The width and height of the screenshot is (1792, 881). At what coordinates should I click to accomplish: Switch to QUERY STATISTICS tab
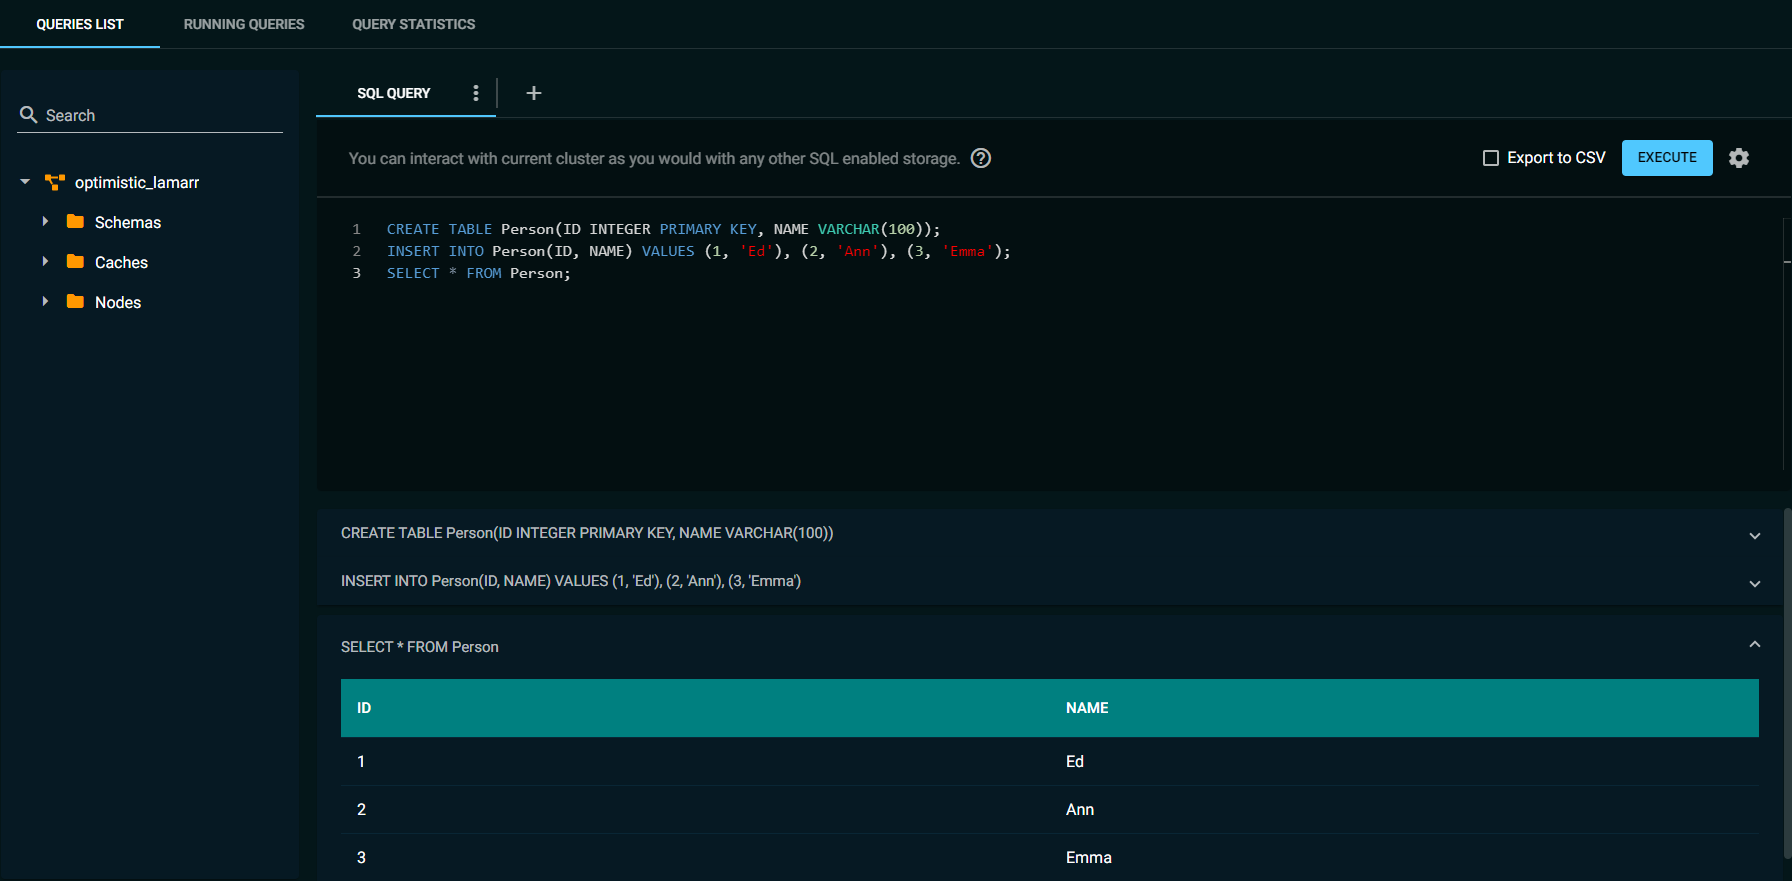[x=413, y=24]
